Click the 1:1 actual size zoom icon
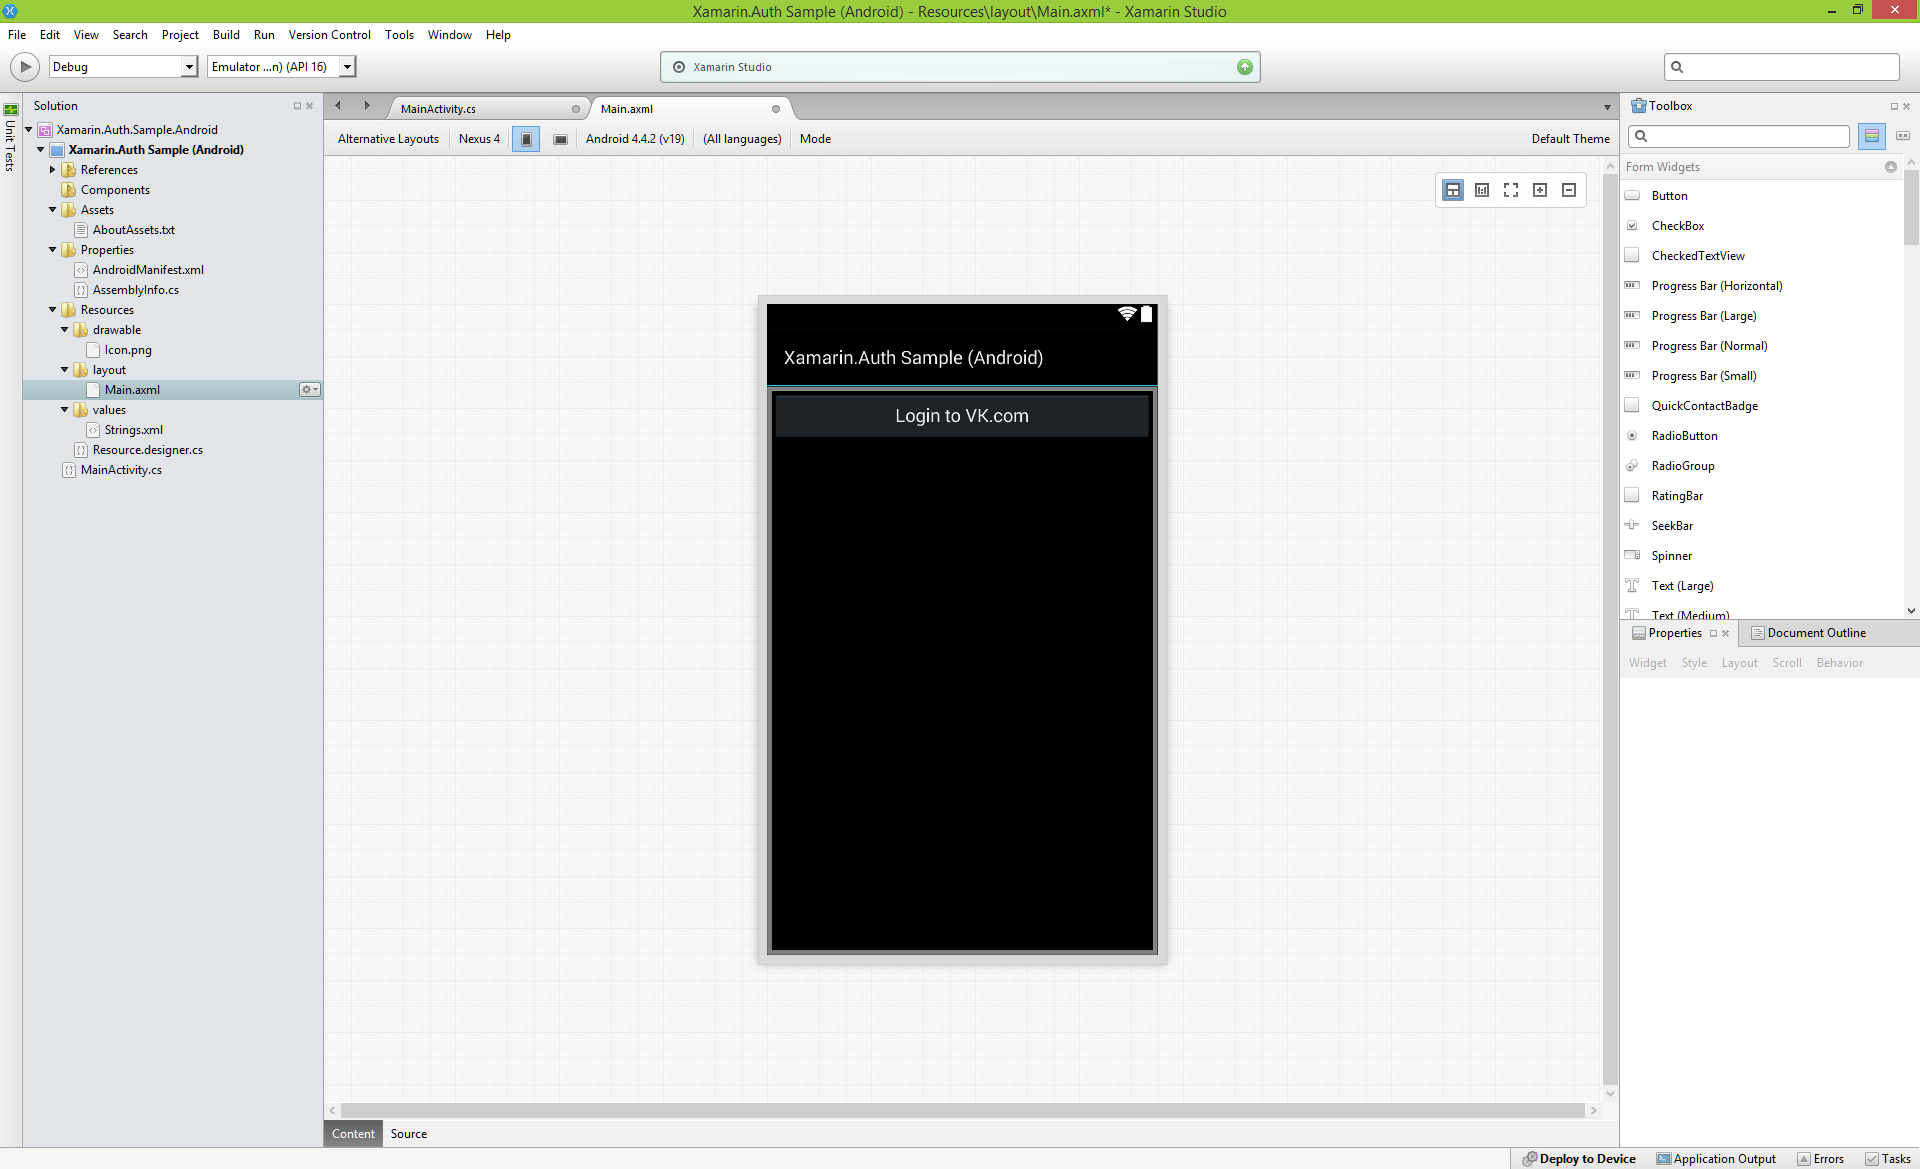Viewport: 1920px width, 1169px height. pyautogui.click(x=1482, y=190)
